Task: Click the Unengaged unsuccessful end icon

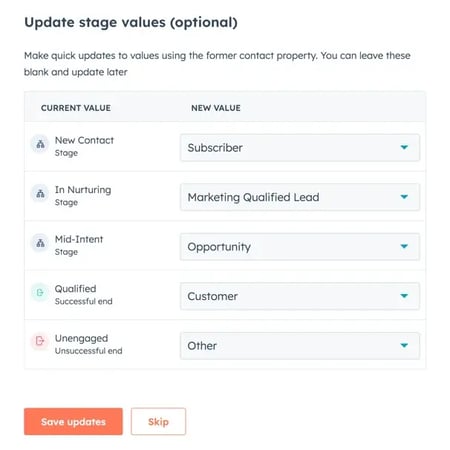Action: coord(40,341)
